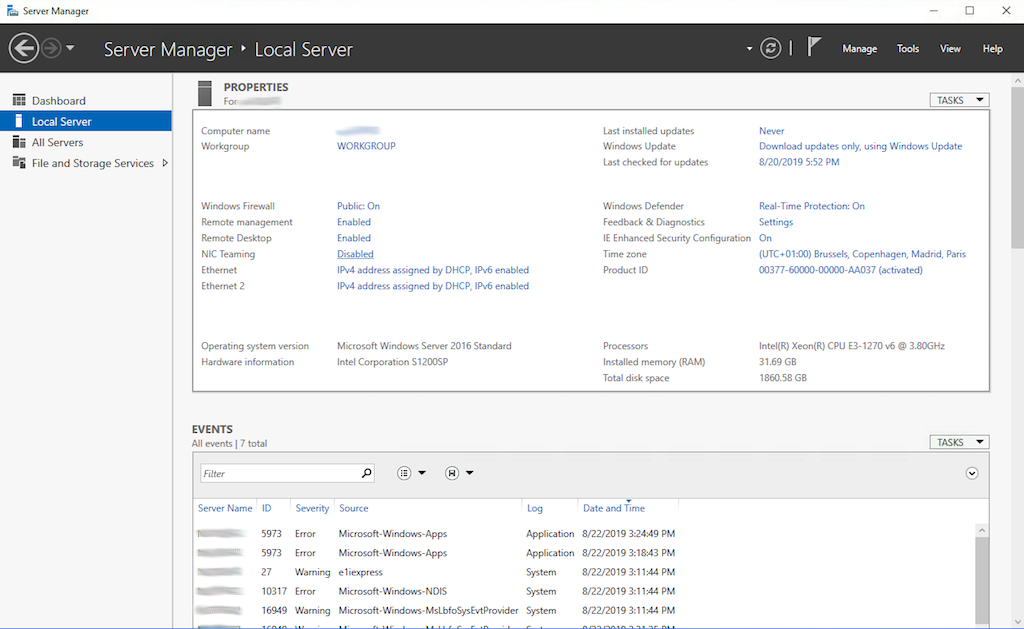
Task: Enable NIC Teaming via Disabled link
Action: pos(355,253)
